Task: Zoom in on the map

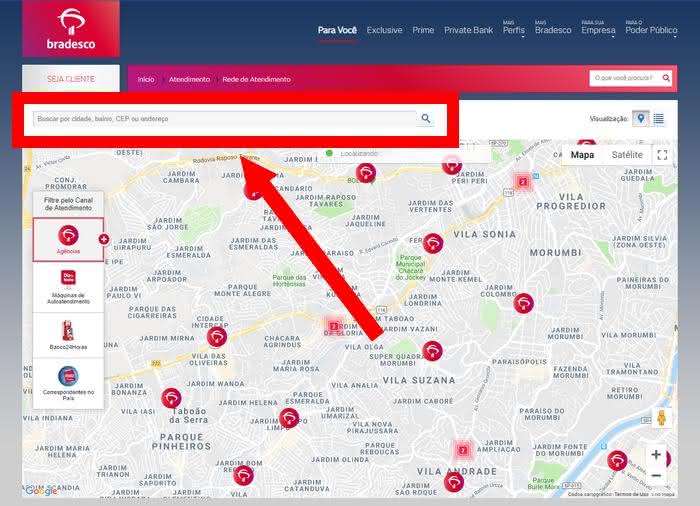Action: pyautogui.click(x=656, y=455)
